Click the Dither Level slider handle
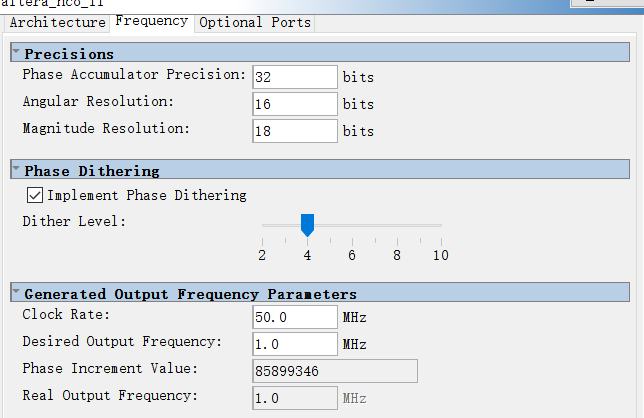This screenshot has height=418, width=644. pos(307,224)
